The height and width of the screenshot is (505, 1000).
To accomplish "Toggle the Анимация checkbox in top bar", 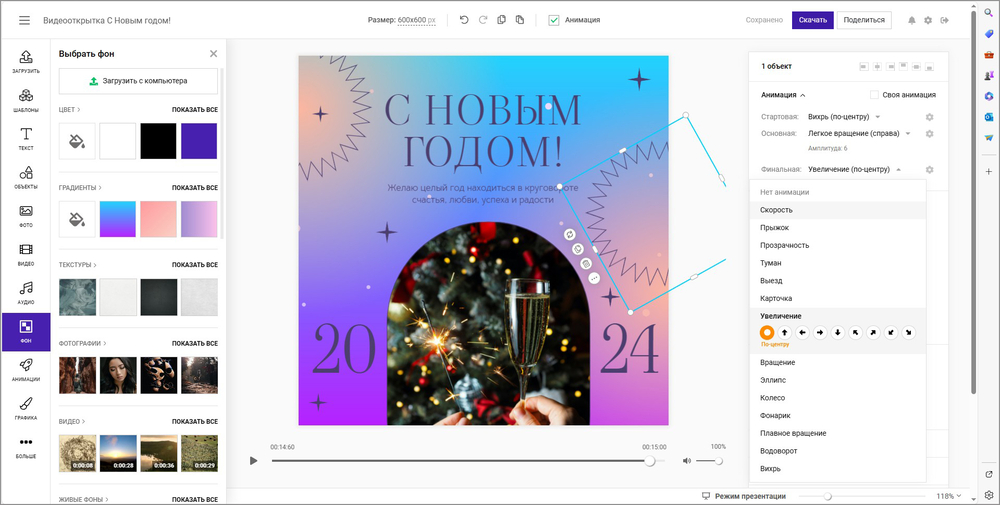I will click(554, 20).
